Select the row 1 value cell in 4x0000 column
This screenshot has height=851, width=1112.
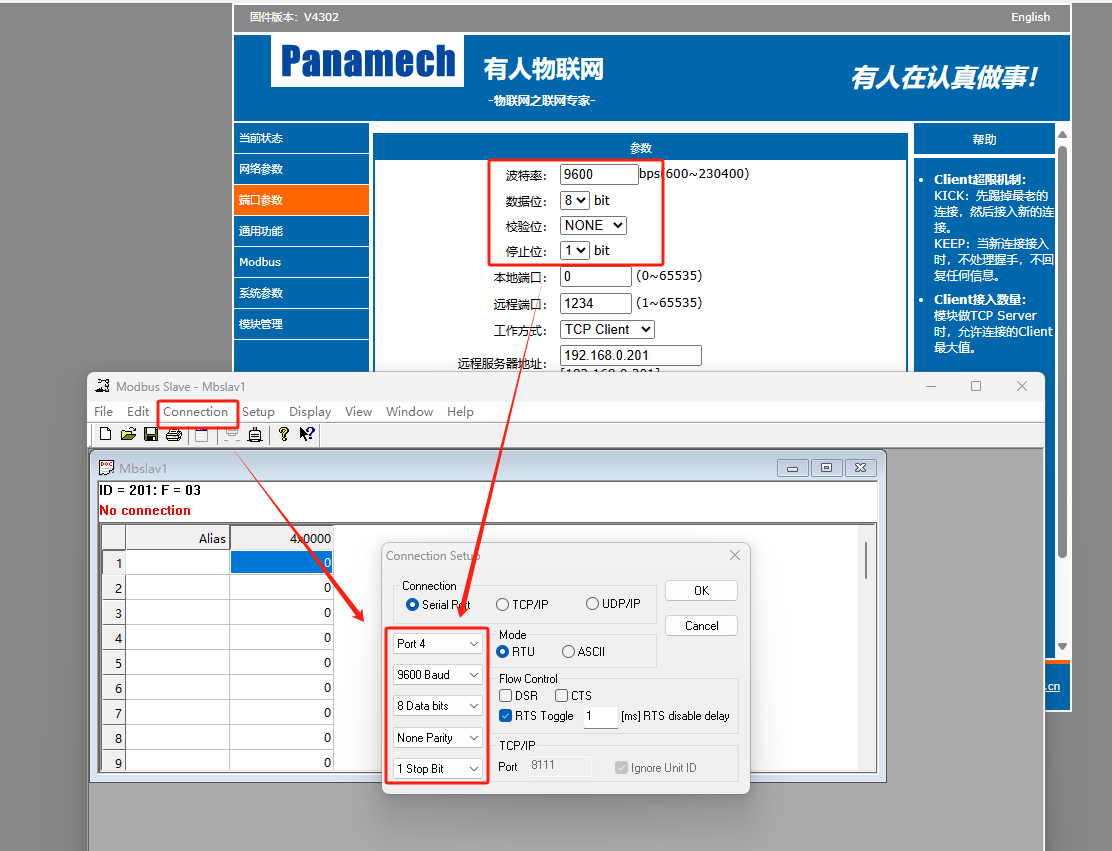282,562
